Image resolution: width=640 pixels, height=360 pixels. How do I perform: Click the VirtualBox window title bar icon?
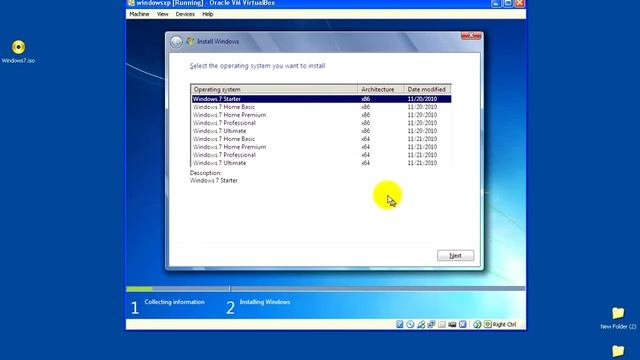click(x=131, y=3)
